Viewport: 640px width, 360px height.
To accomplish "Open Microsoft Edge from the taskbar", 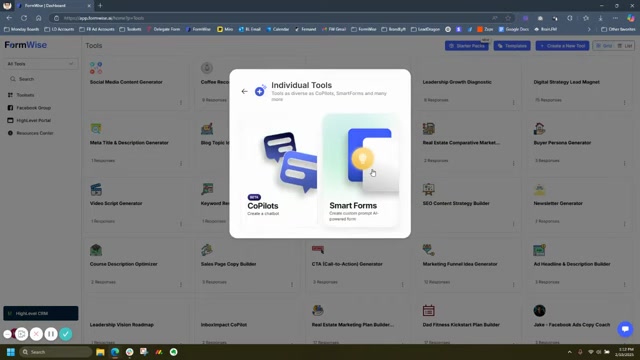I will pyautogui.click(x=115, y=352).
